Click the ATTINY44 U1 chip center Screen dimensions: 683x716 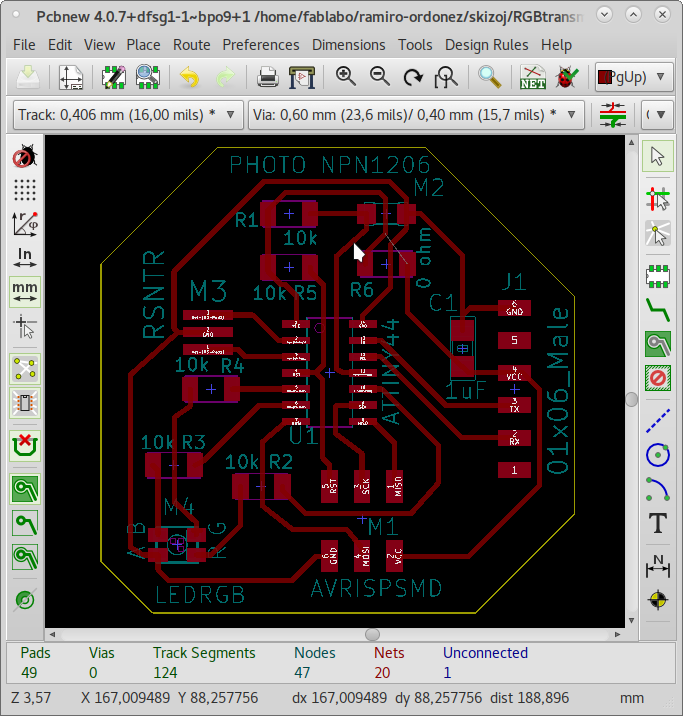point(330,373)
